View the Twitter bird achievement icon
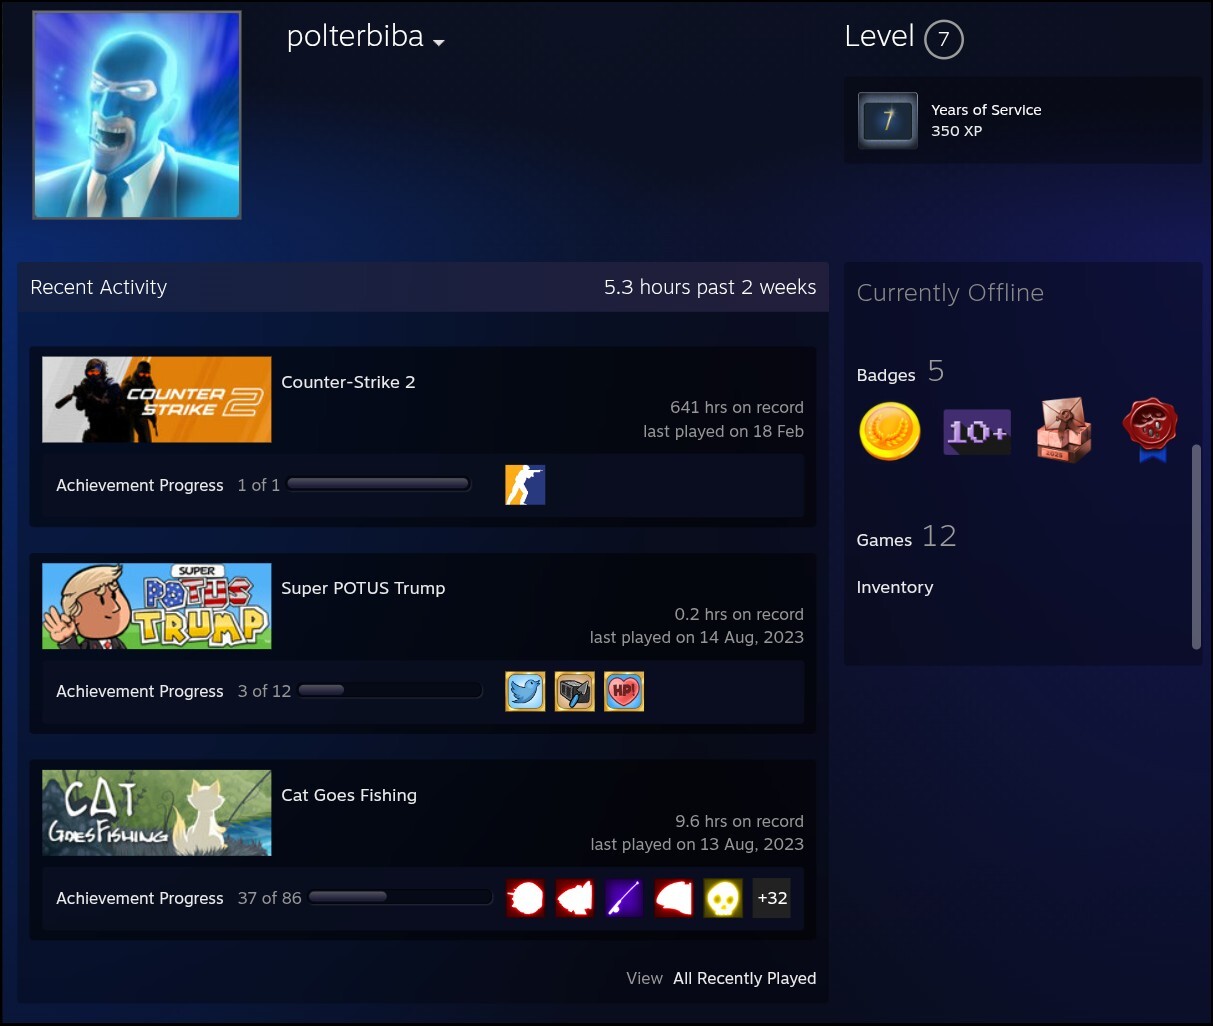Screen dimensions: 1213x1026 [x=525, y=691]
